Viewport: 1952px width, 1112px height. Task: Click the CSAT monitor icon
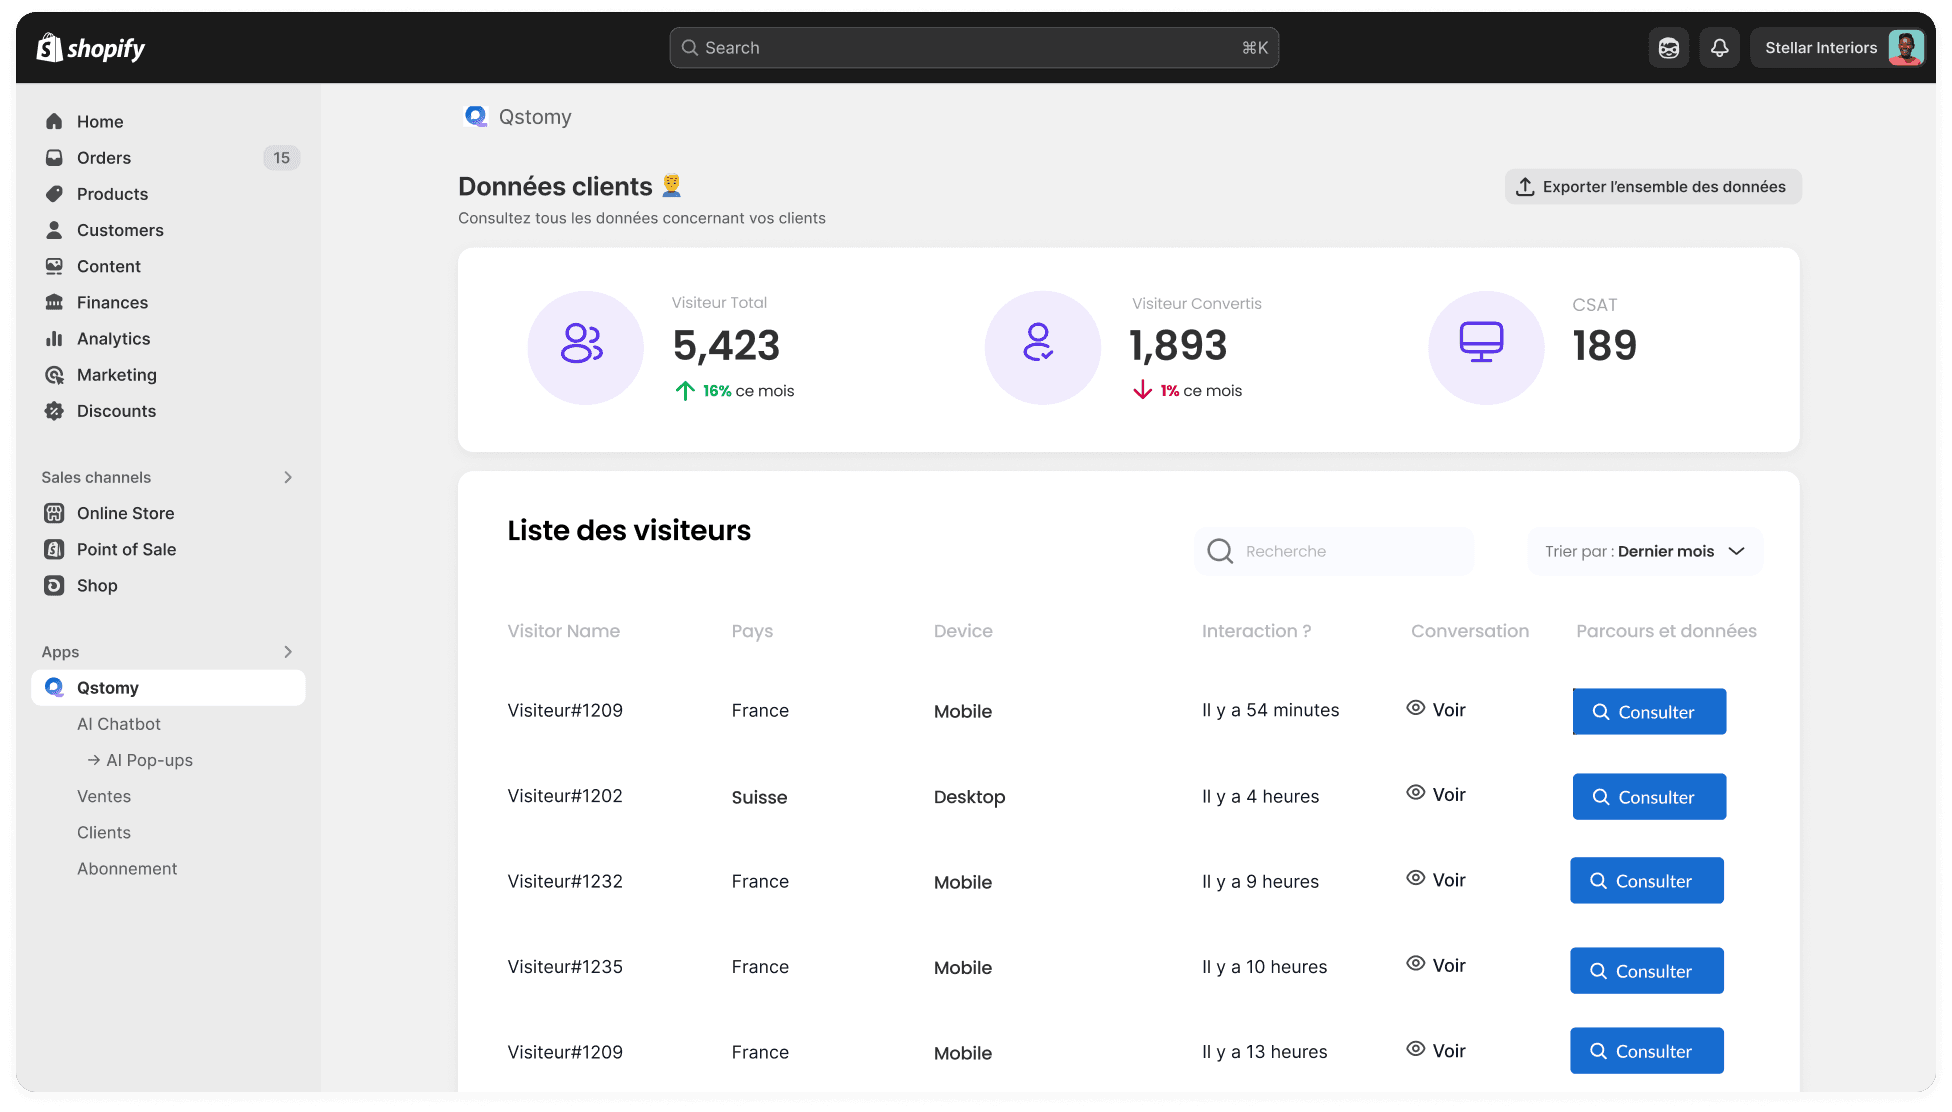click(1481, 343)
